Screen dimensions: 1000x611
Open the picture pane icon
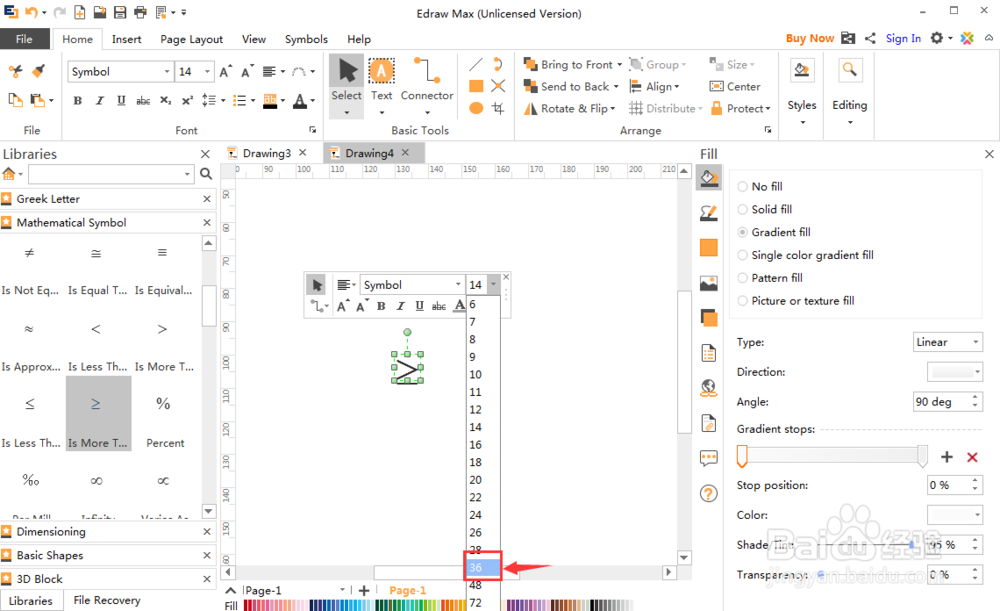[709, 283]
